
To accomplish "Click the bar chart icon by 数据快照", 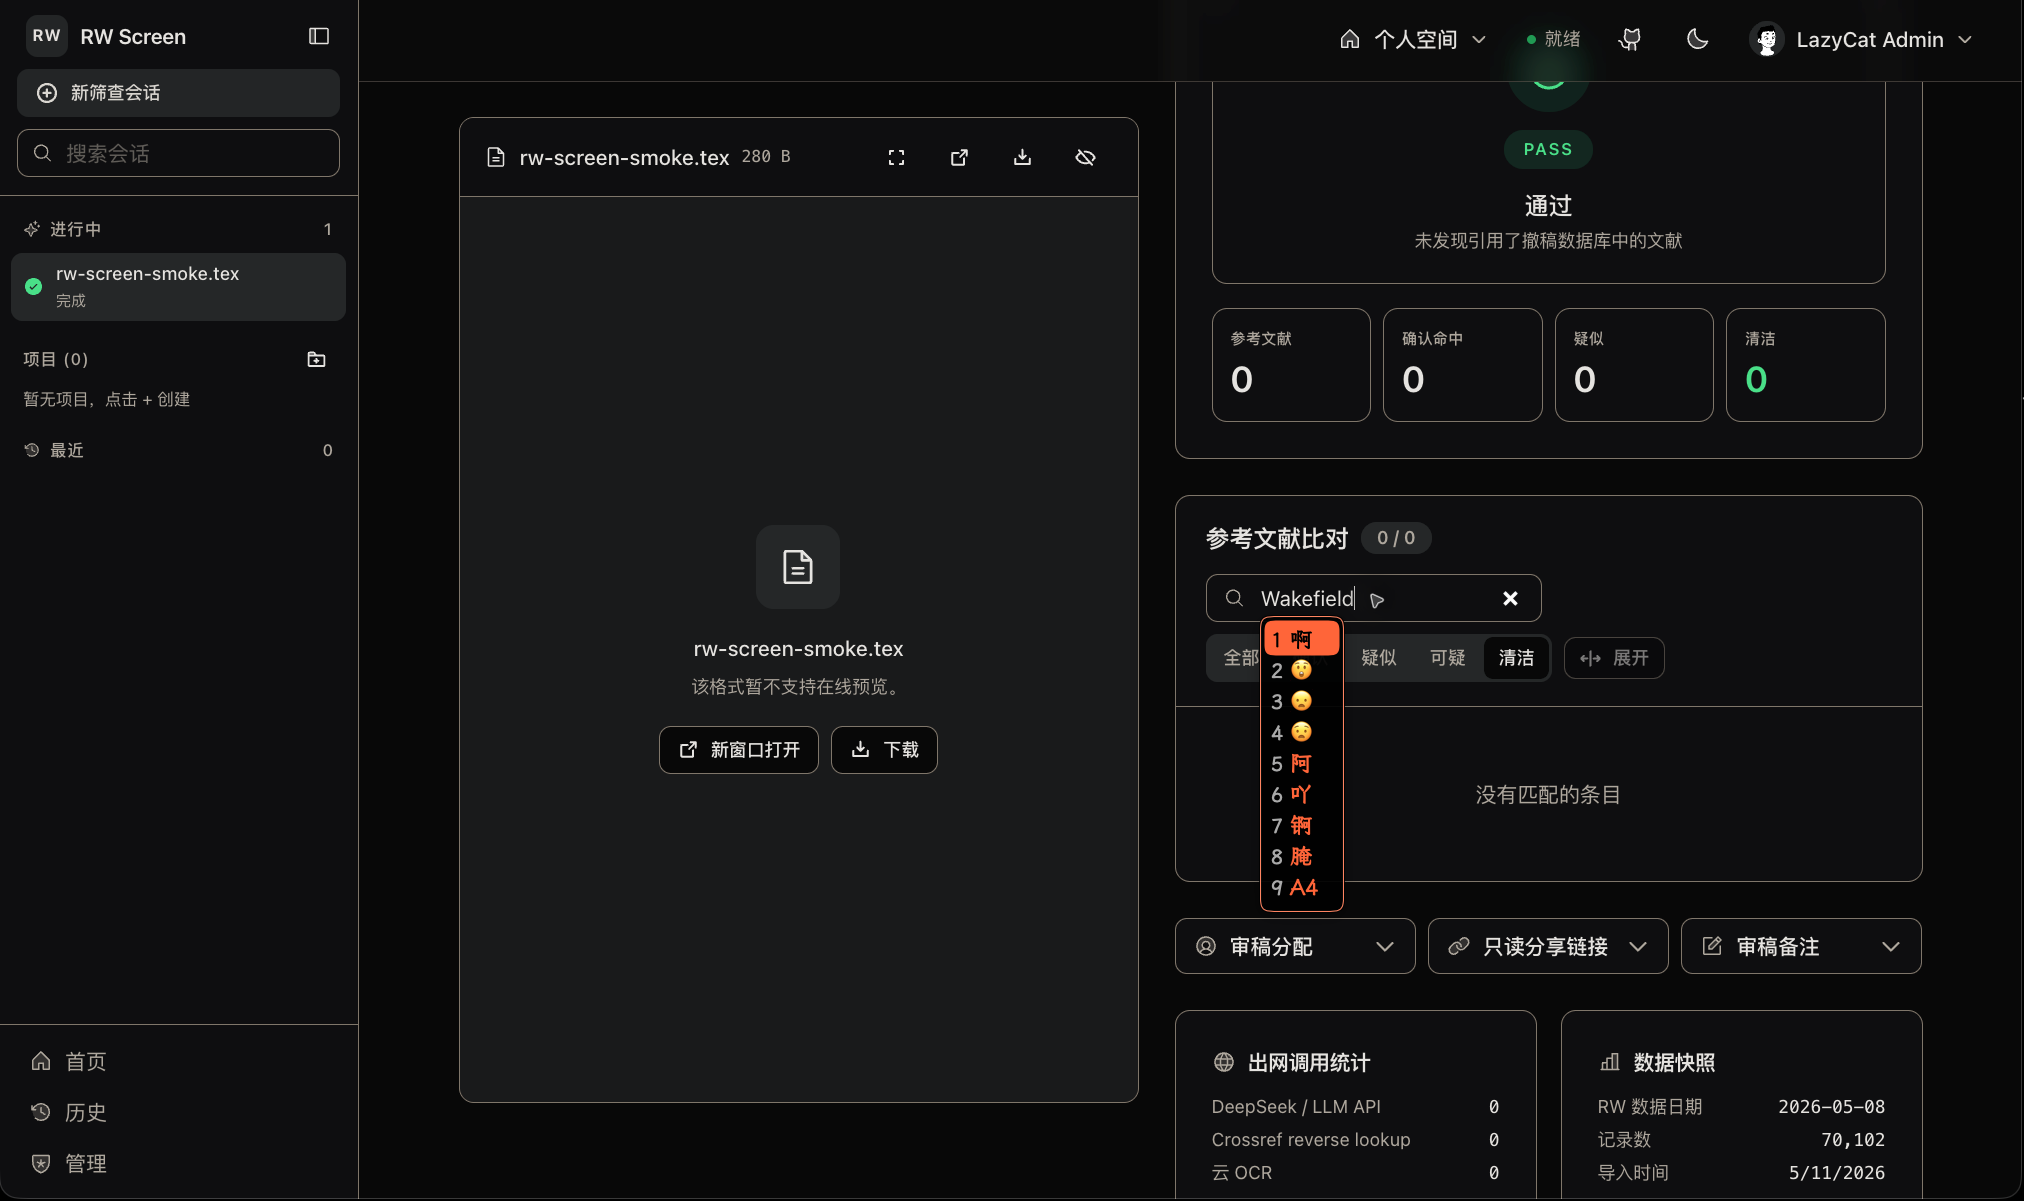I will pos(1610,1062).
